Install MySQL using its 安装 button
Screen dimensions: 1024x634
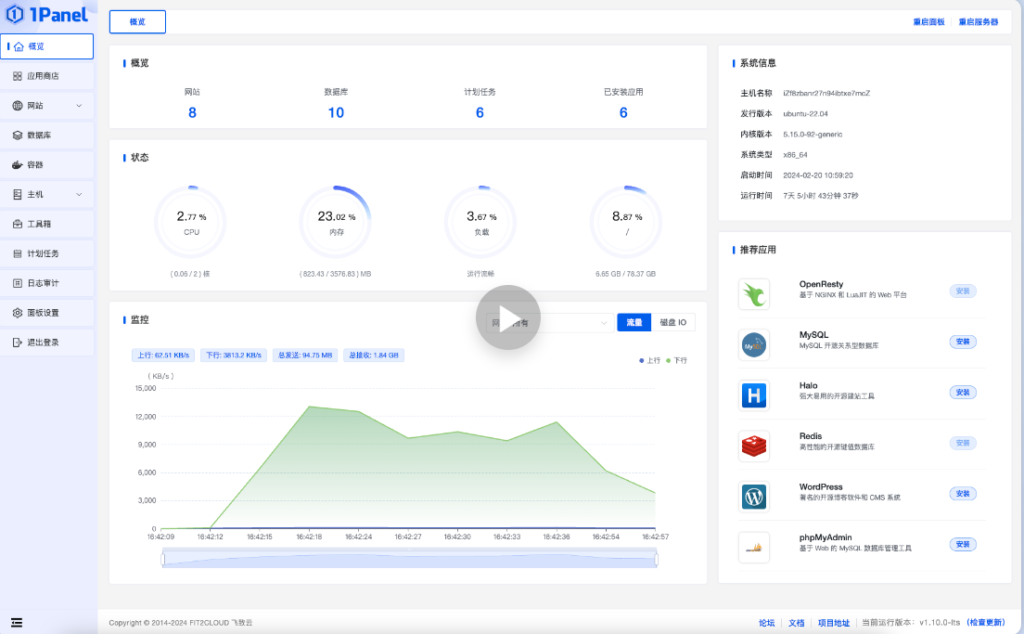pyautogui.click(x=963, y=341)
